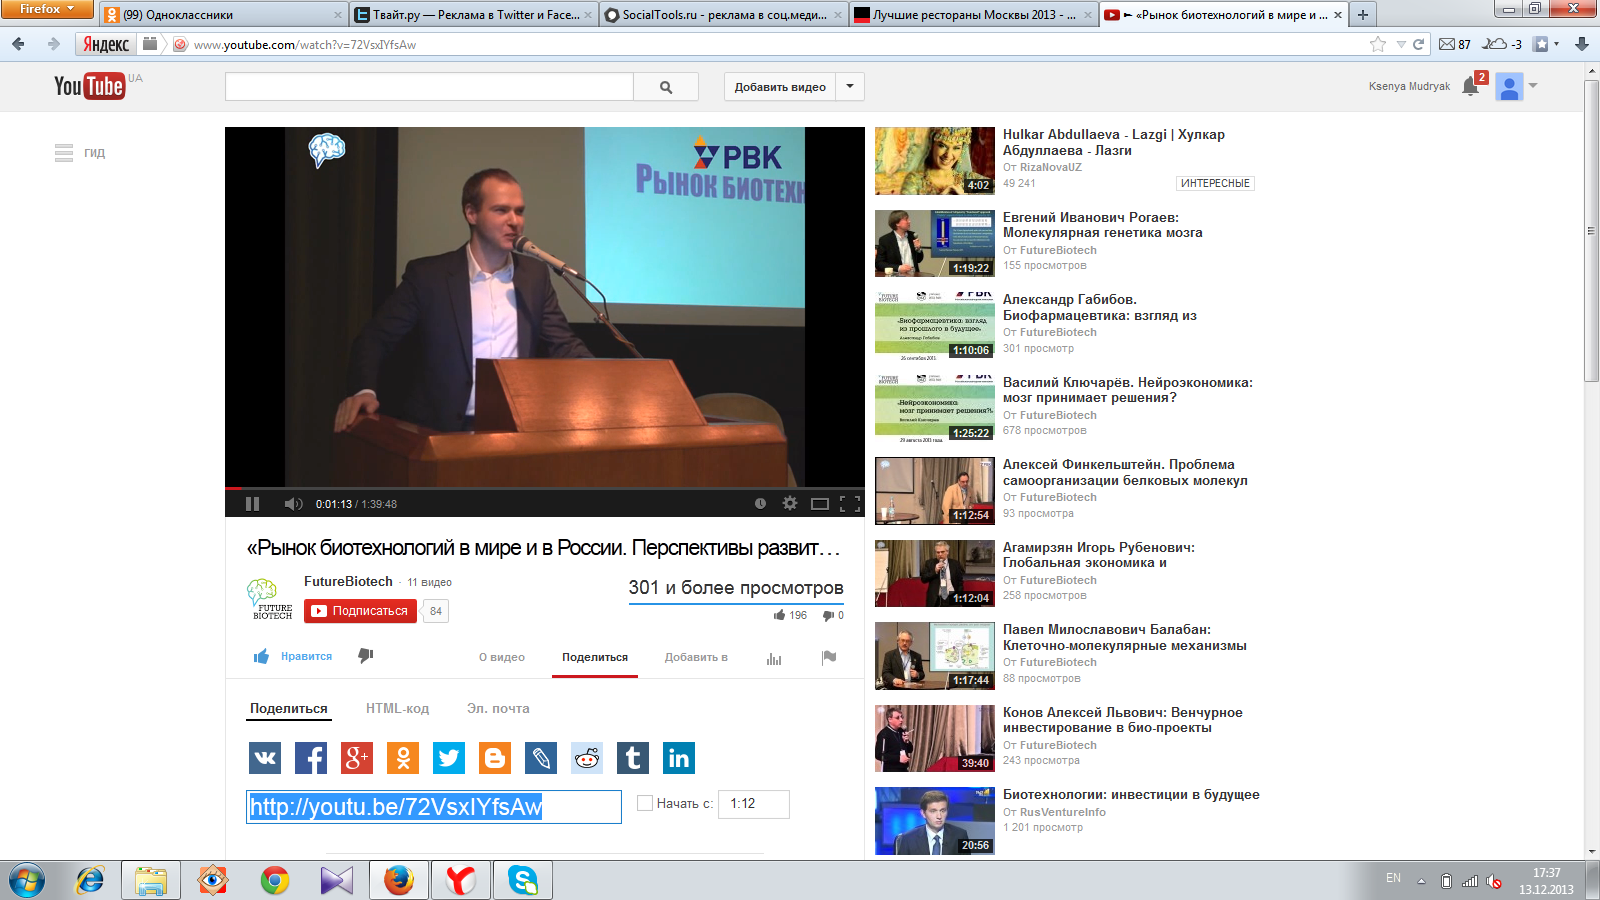Mute the video using the speaker icon
The image size is (1600, 900).
click(x=293, y=504)
